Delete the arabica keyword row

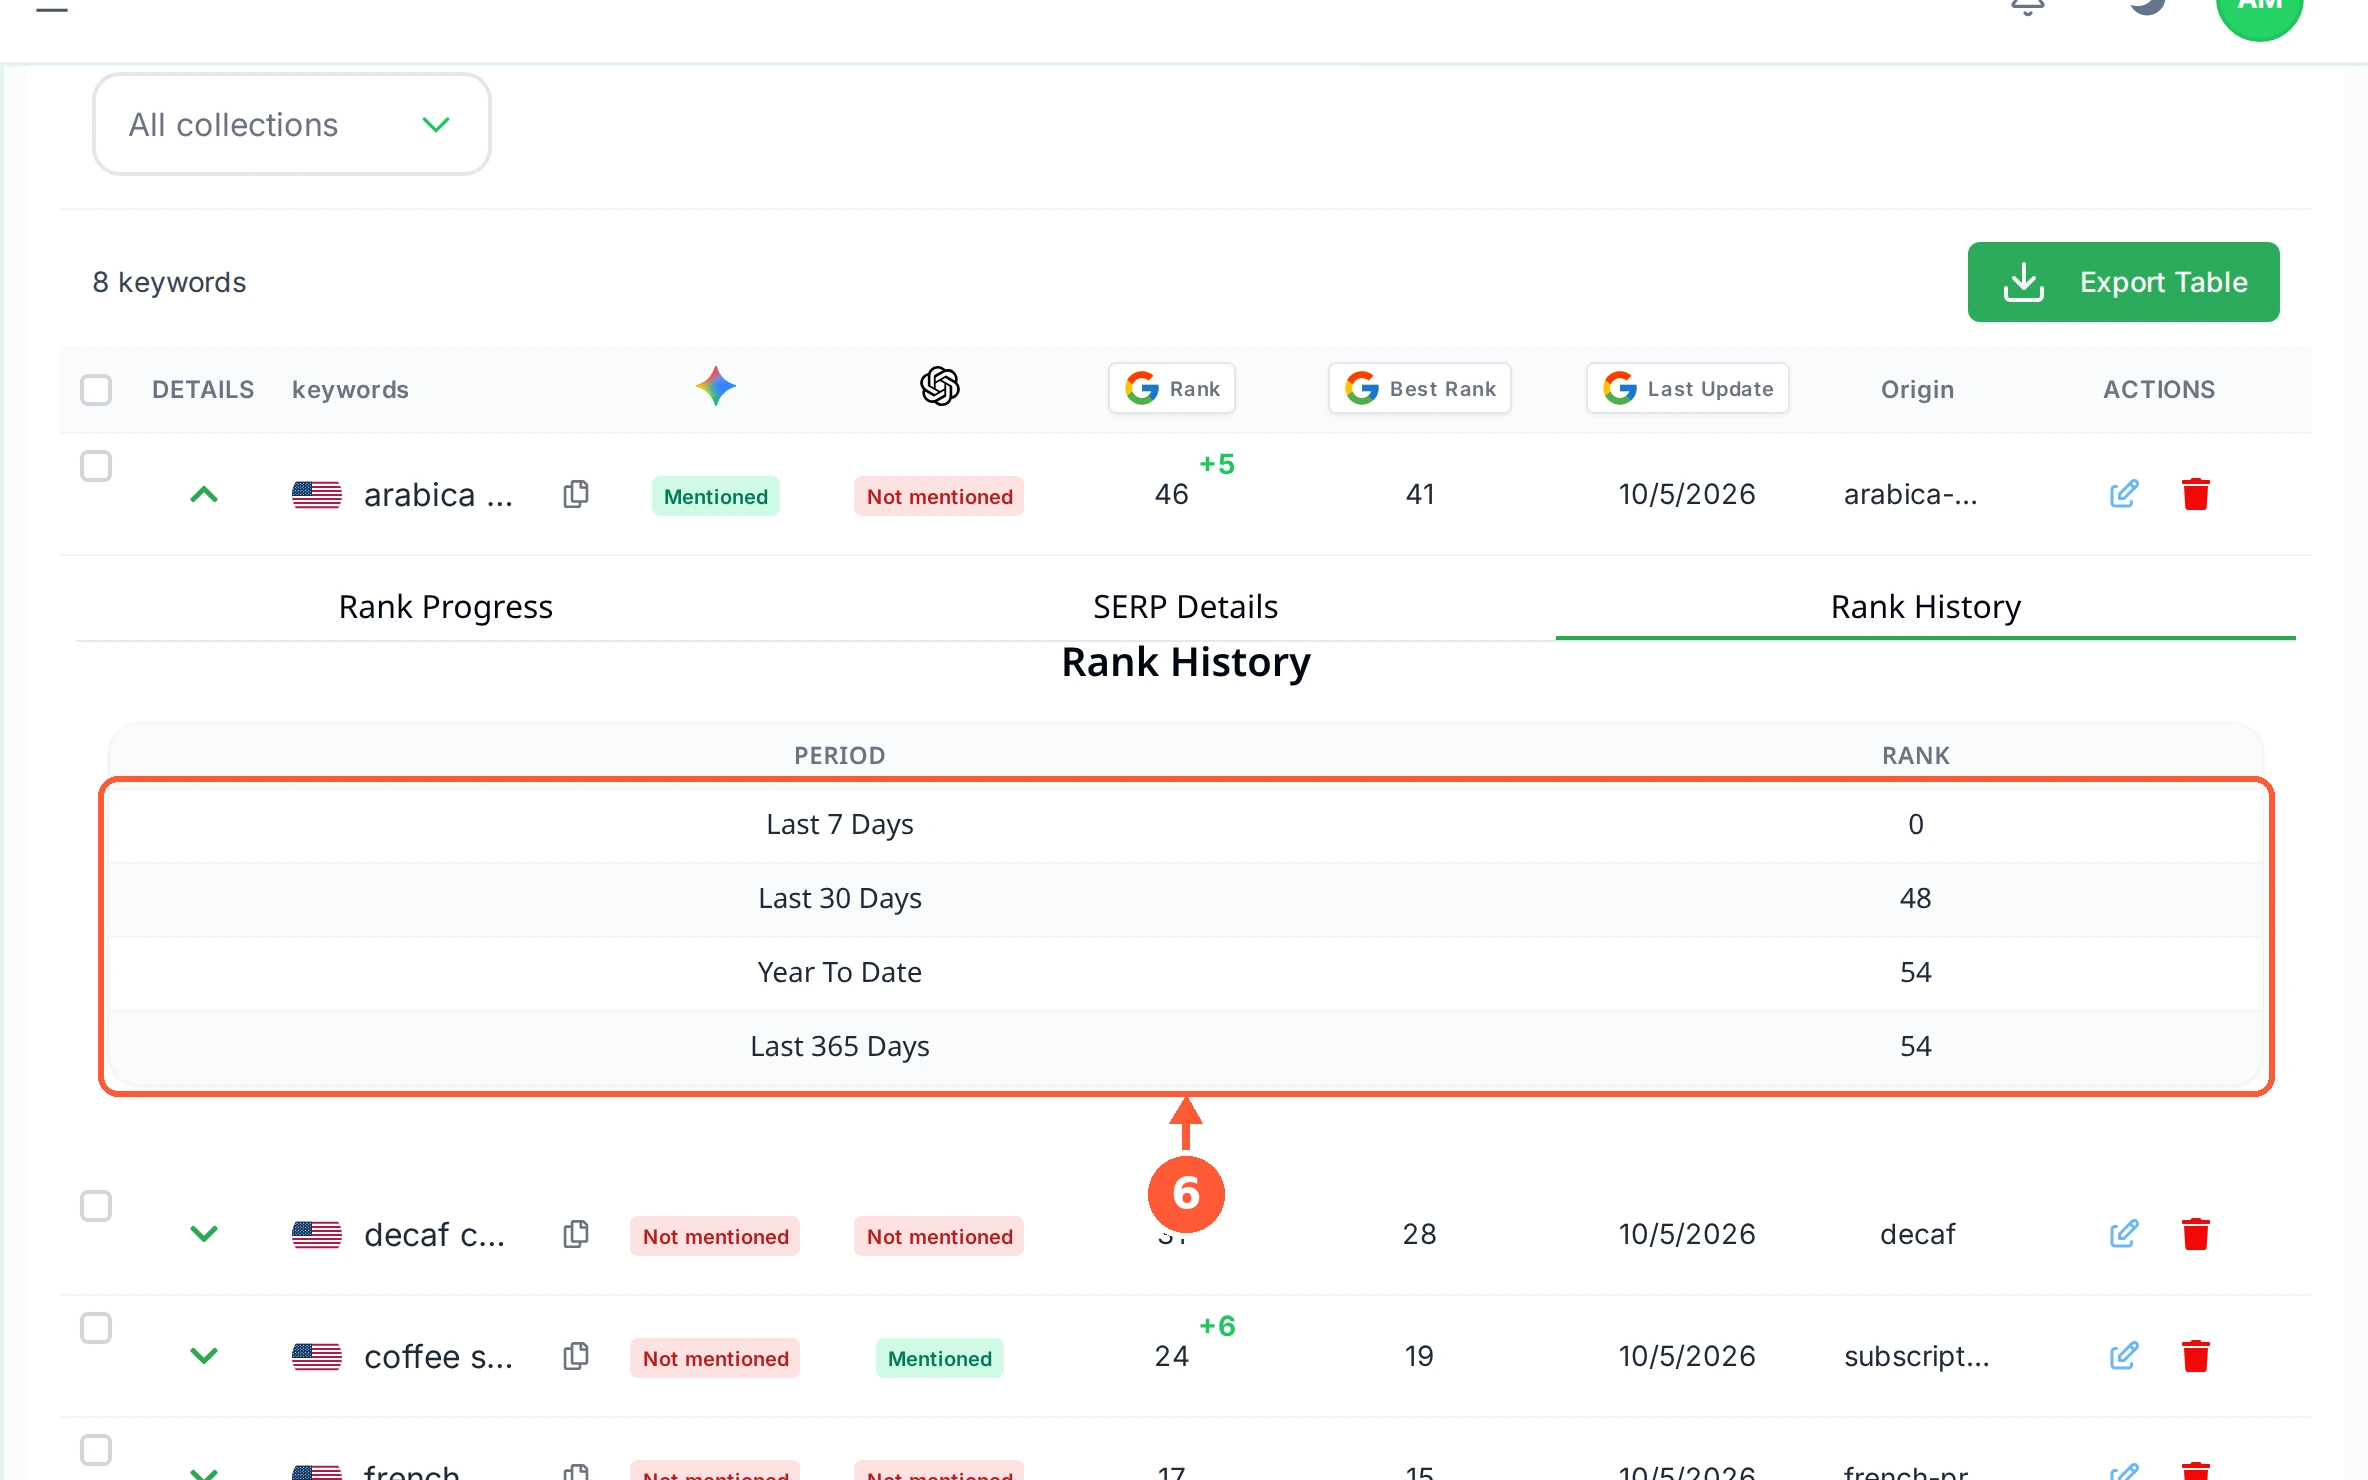(2196, 494)
